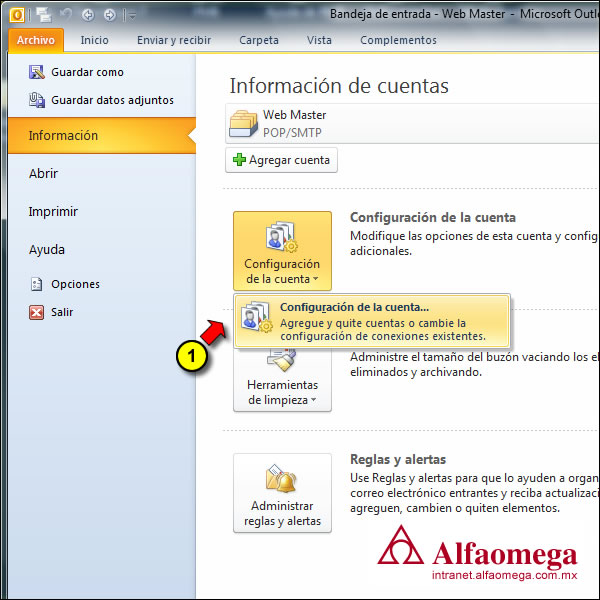
Task: Open the Vista tab
Action: coord(319,40)
